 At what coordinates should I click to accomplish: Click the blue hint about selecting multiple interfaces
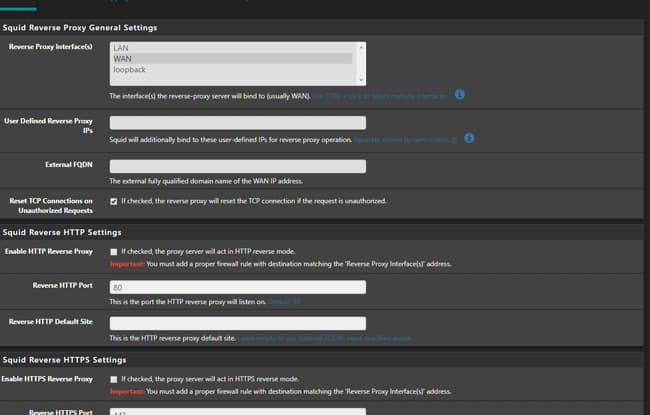pyautogui.click(x=380, y=96)
